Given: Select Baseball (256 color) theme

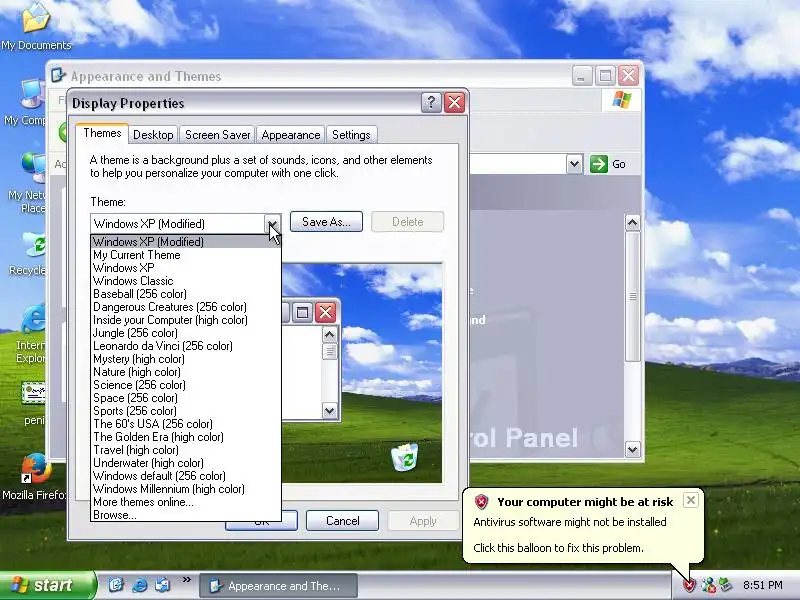Looking at the screenshot, I should [x=186, y=294].
